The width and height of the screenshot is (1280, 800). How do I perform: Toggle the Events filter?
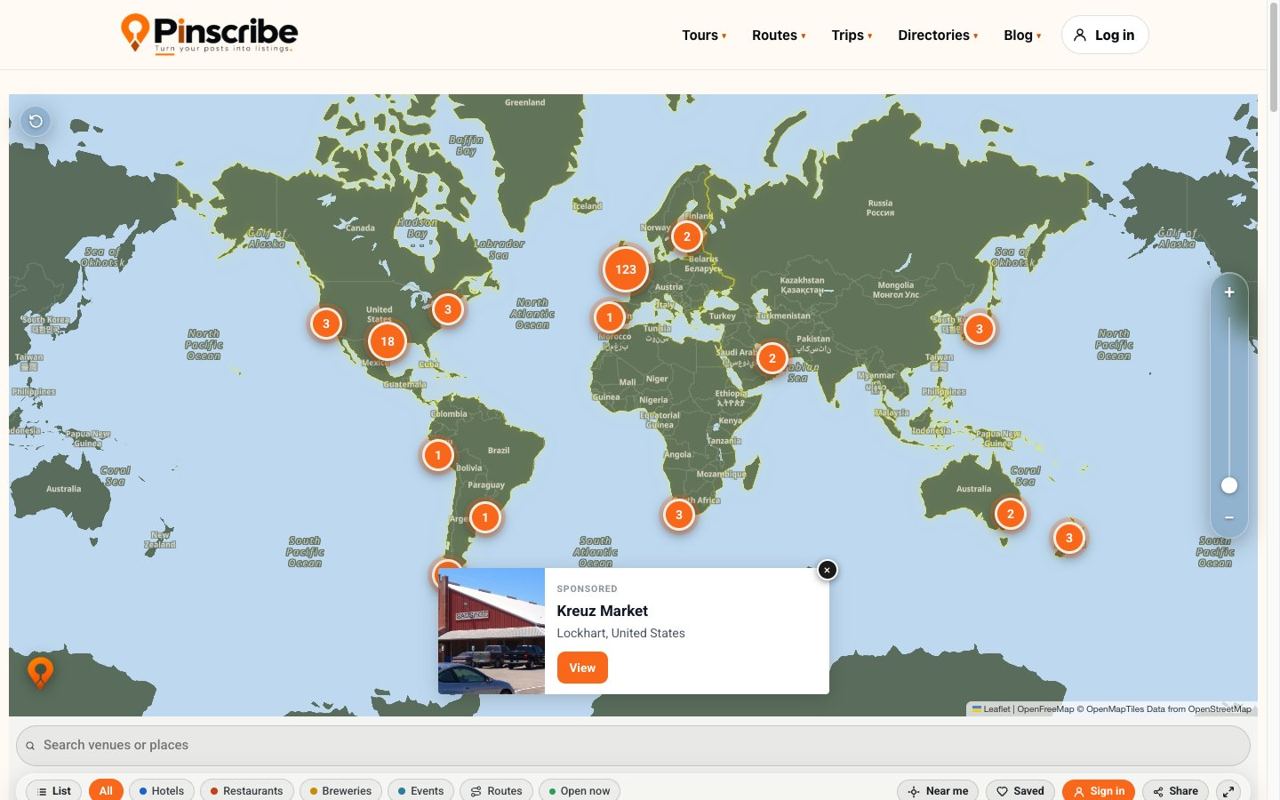(x=420, y=791)
